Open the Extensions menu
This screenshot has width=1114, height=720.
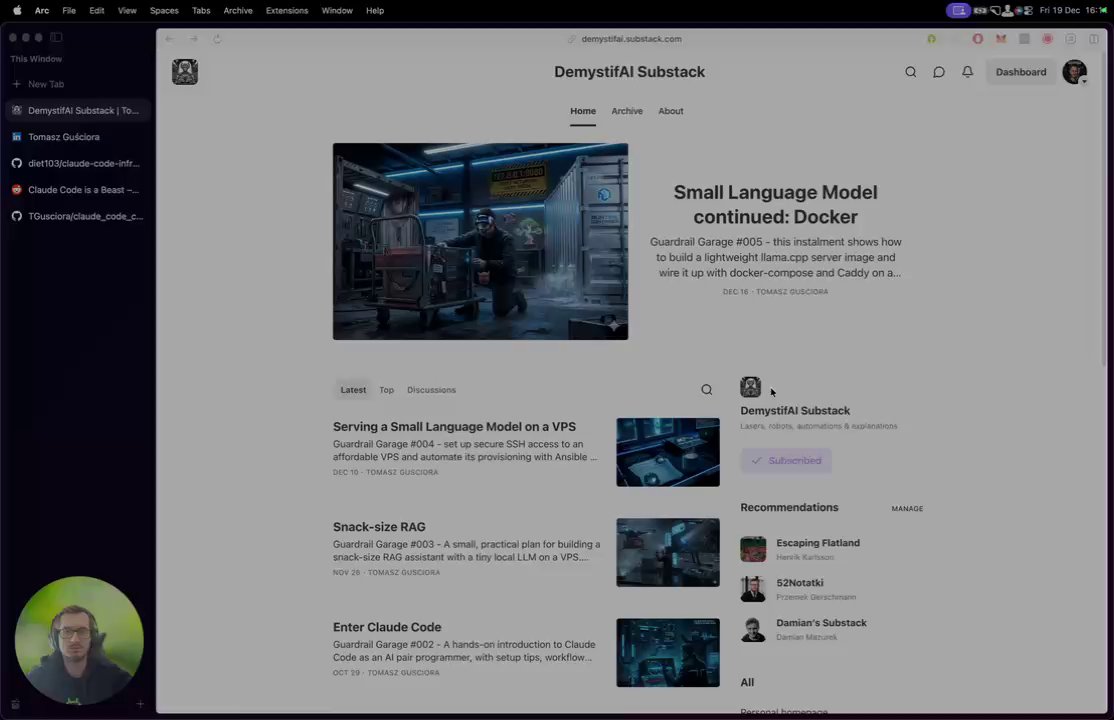[x=287, y=11]
